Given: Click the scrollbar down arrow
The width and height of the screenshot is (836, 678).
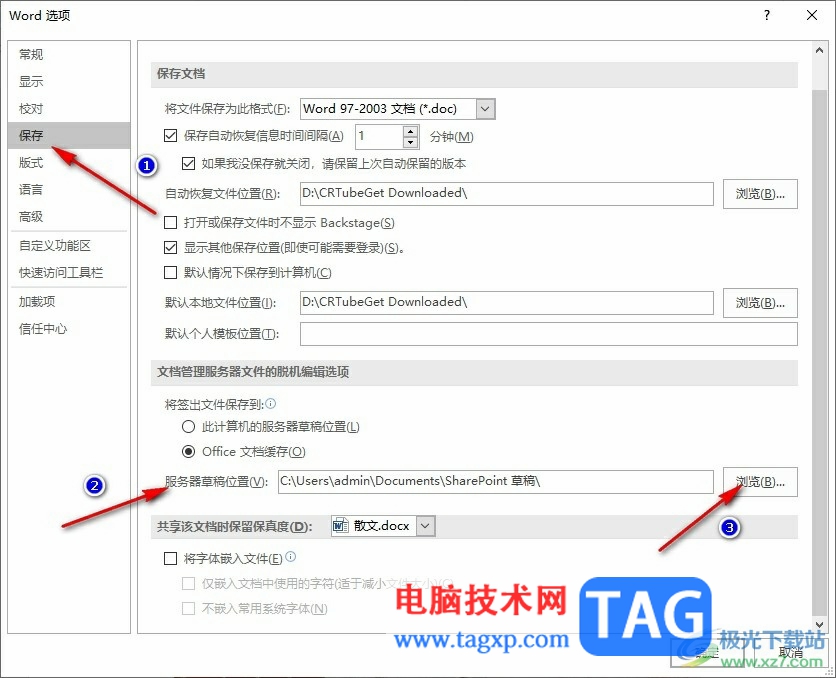Looking at the screenshot, I should [819, 624].
